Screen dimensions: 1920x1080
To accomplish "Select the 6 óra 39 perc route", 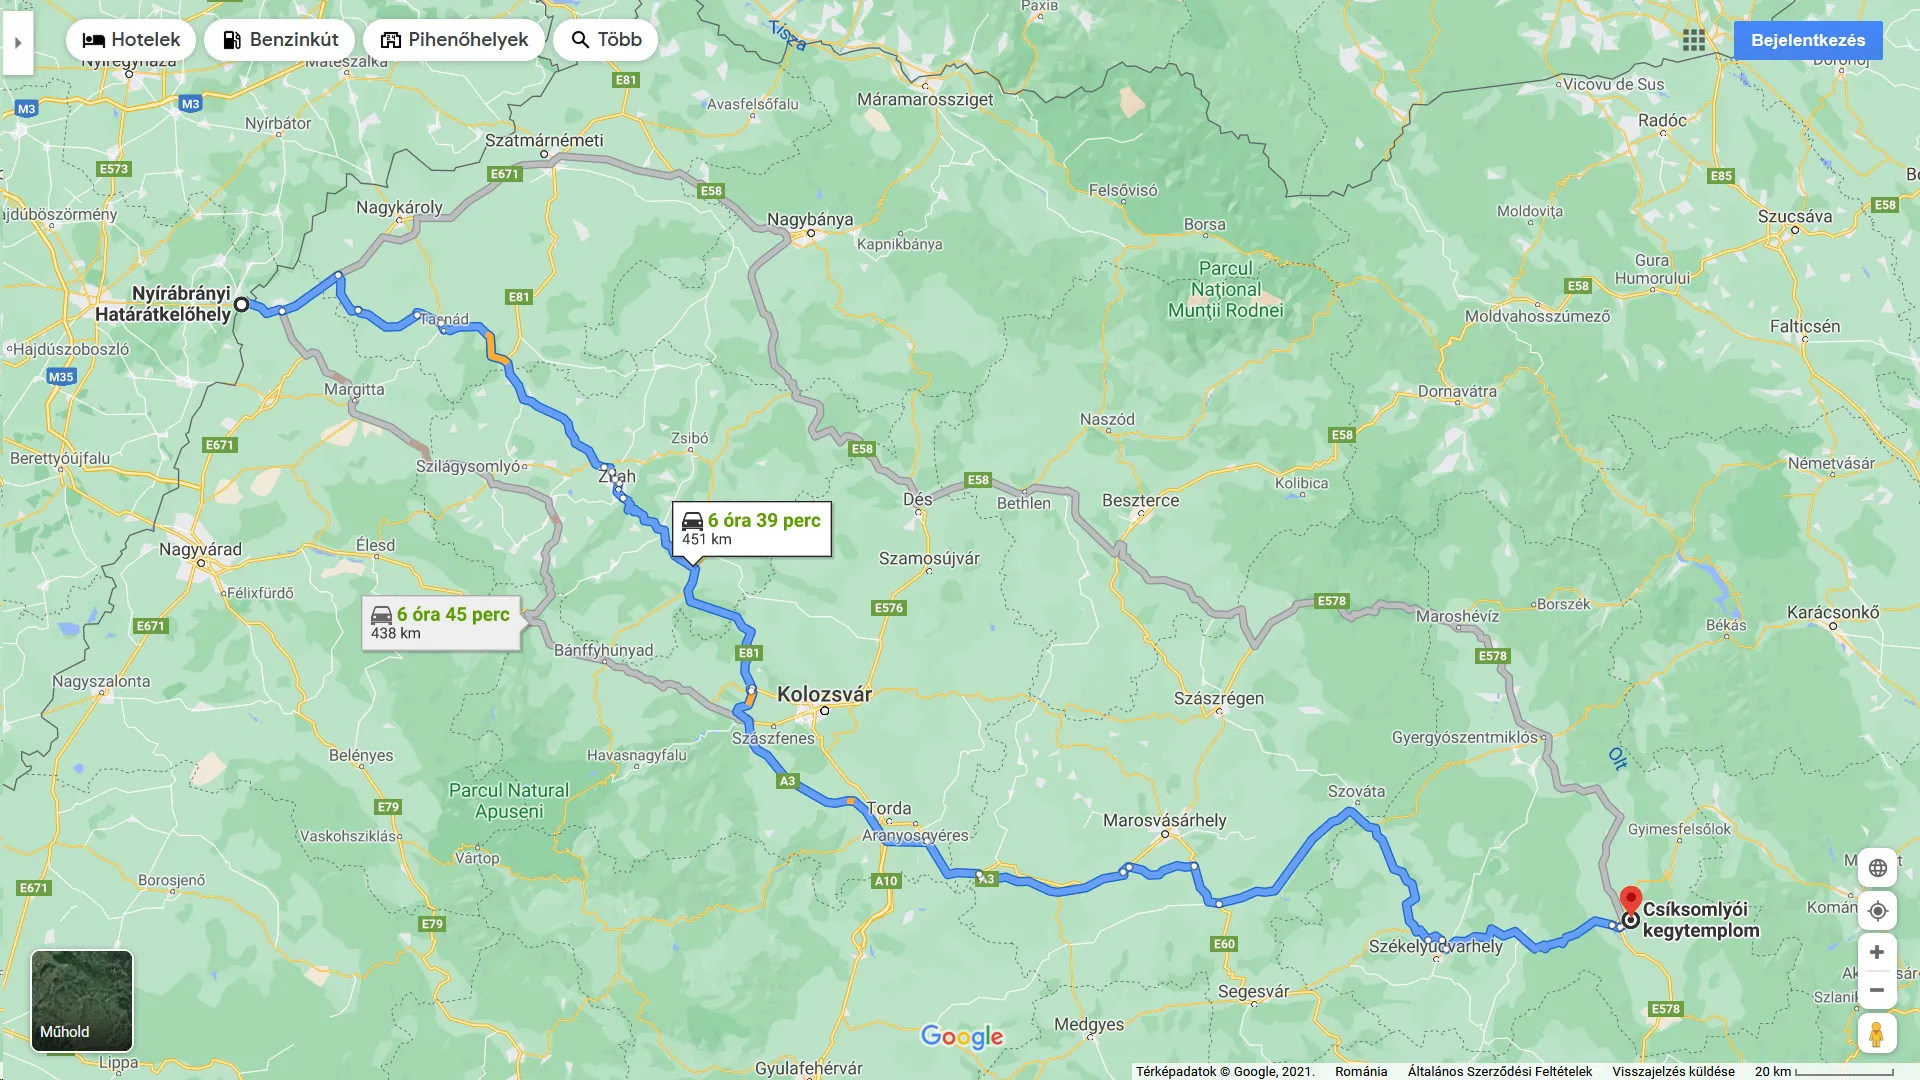I will [x=752, y=529].
